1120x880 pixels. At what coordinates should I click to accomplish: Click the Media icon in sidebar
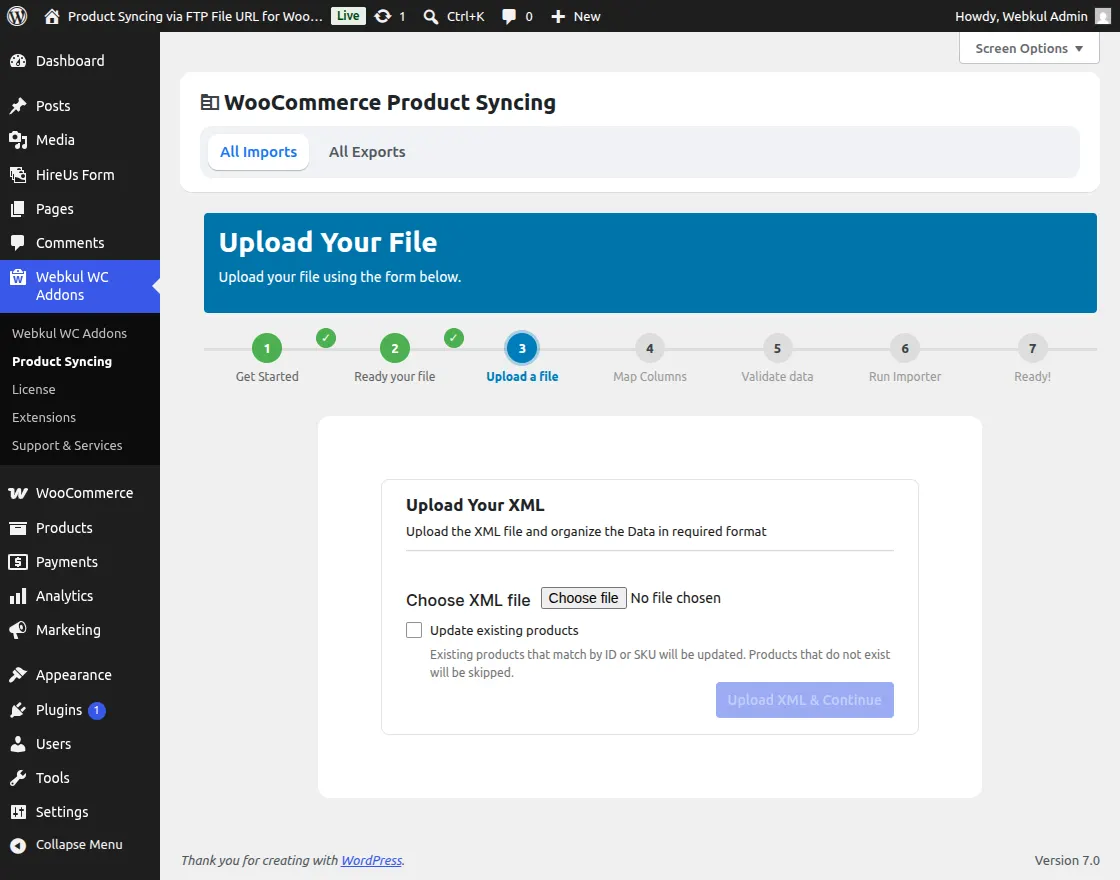(x=18, y=140)
